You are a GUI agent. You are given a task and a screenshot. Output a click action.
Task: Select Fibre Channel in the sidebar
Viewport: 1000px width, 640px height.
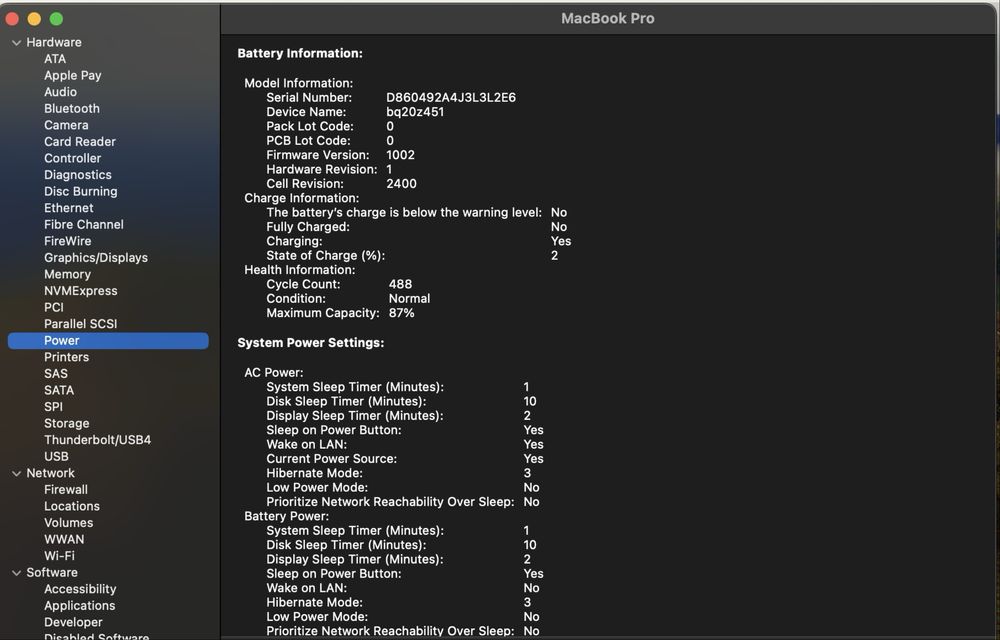coord(84,224)
